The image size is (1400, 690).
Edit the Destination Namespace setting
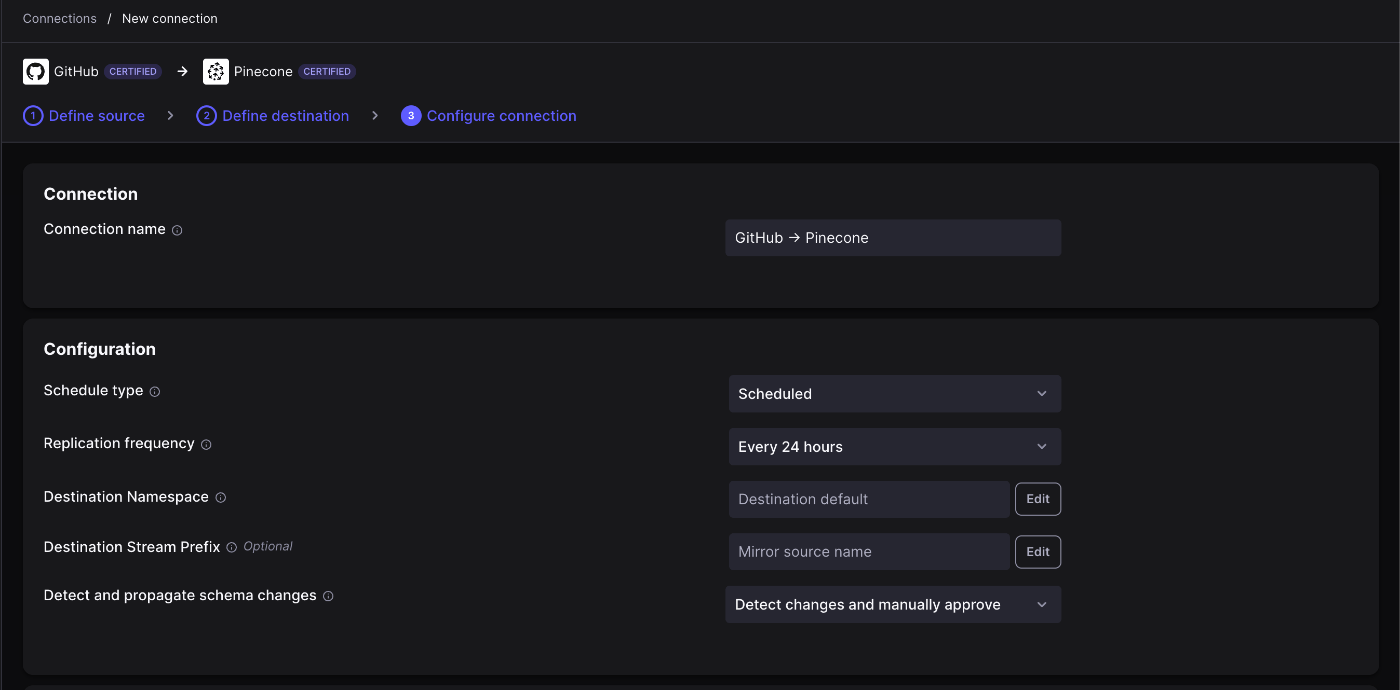click(1037, 499)
